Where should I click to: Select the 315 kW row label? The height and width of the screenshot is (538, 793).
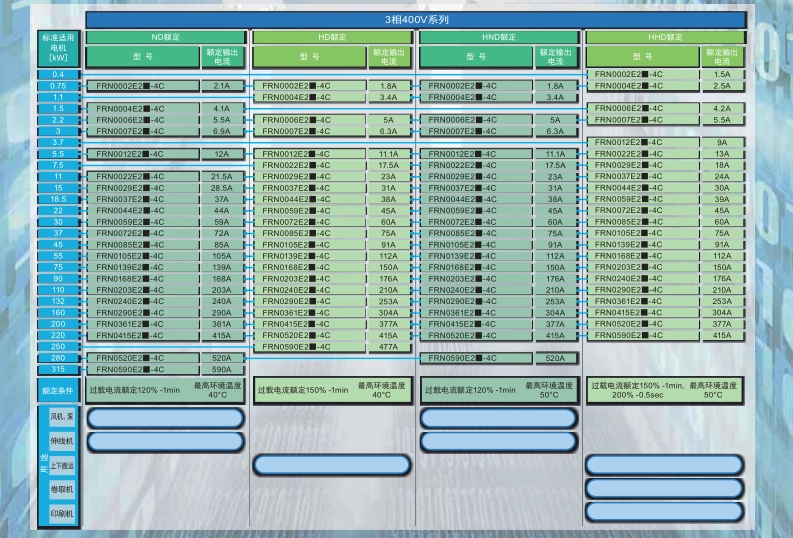[58, 369]
